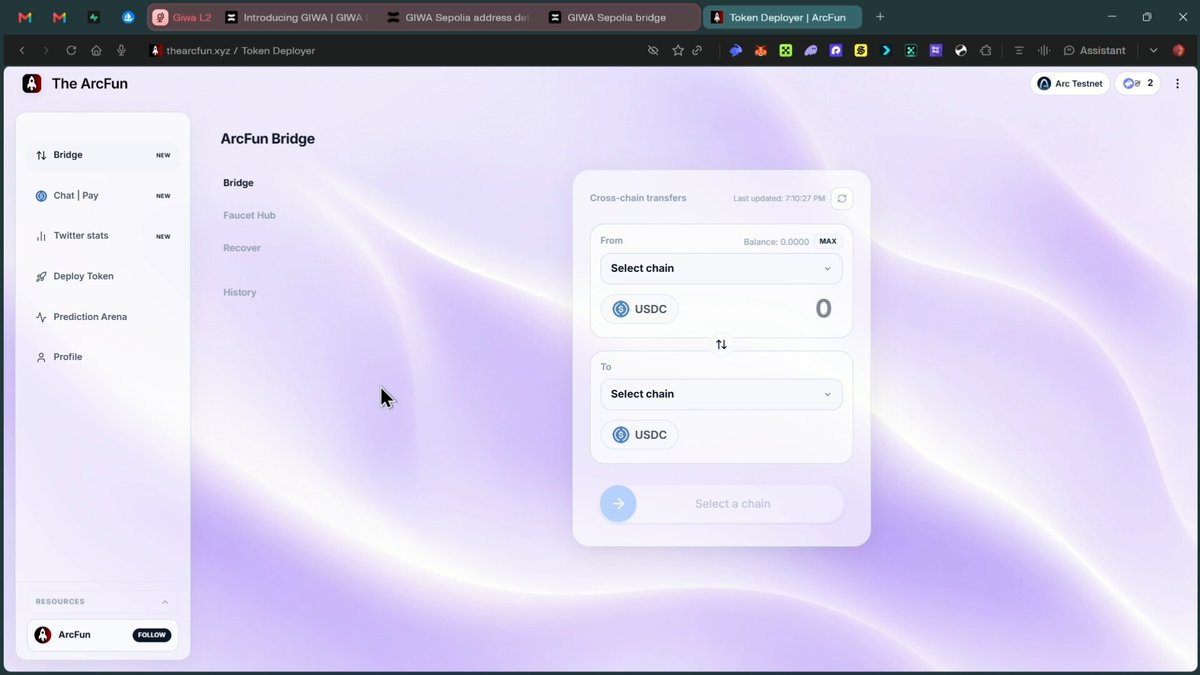Click the MAX balance button
This screenshot has width=1200, height=675.
pos(828,241)
